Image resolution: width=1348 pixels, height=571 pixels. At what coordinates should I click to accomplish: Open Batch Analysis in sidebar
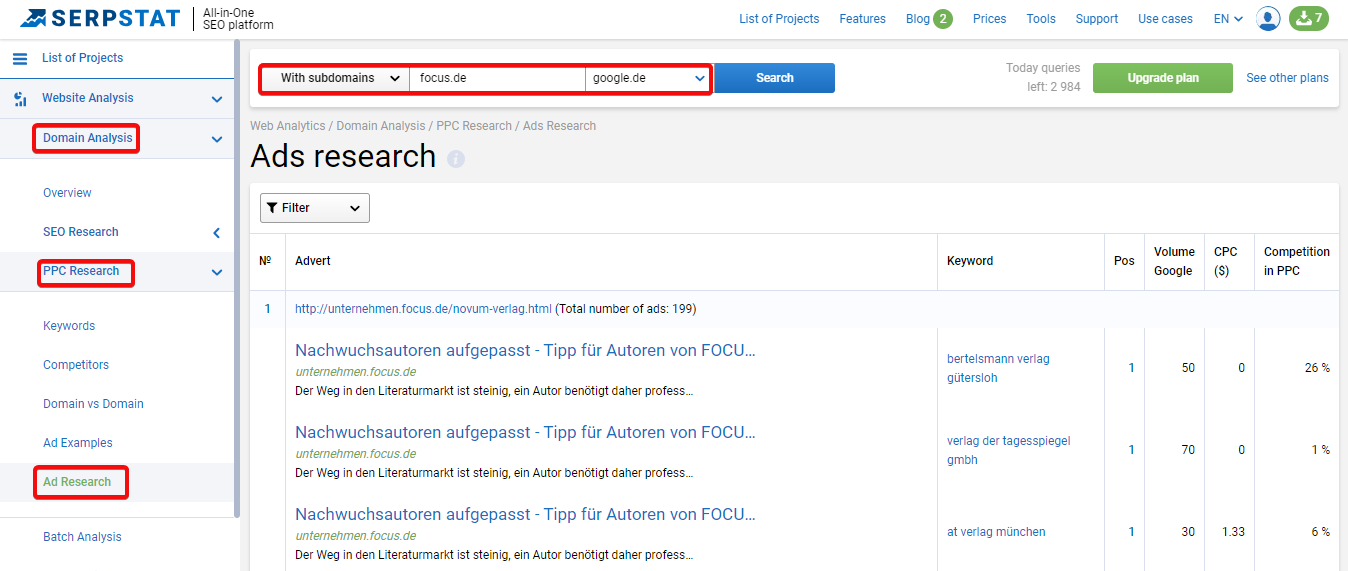coord(82,537)
